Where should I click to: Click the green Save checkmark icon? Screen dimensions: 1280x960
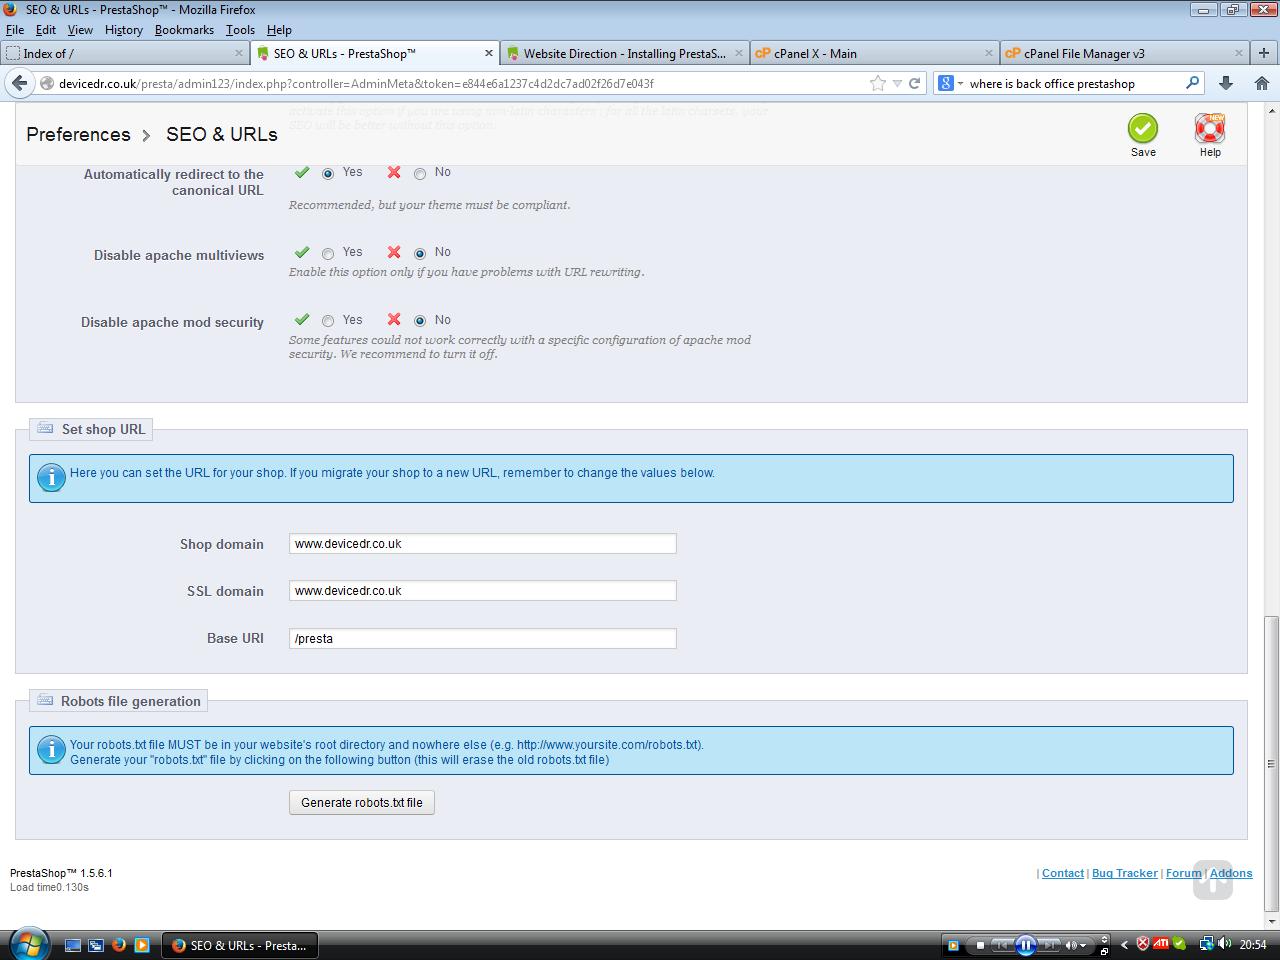(1143, 128)
